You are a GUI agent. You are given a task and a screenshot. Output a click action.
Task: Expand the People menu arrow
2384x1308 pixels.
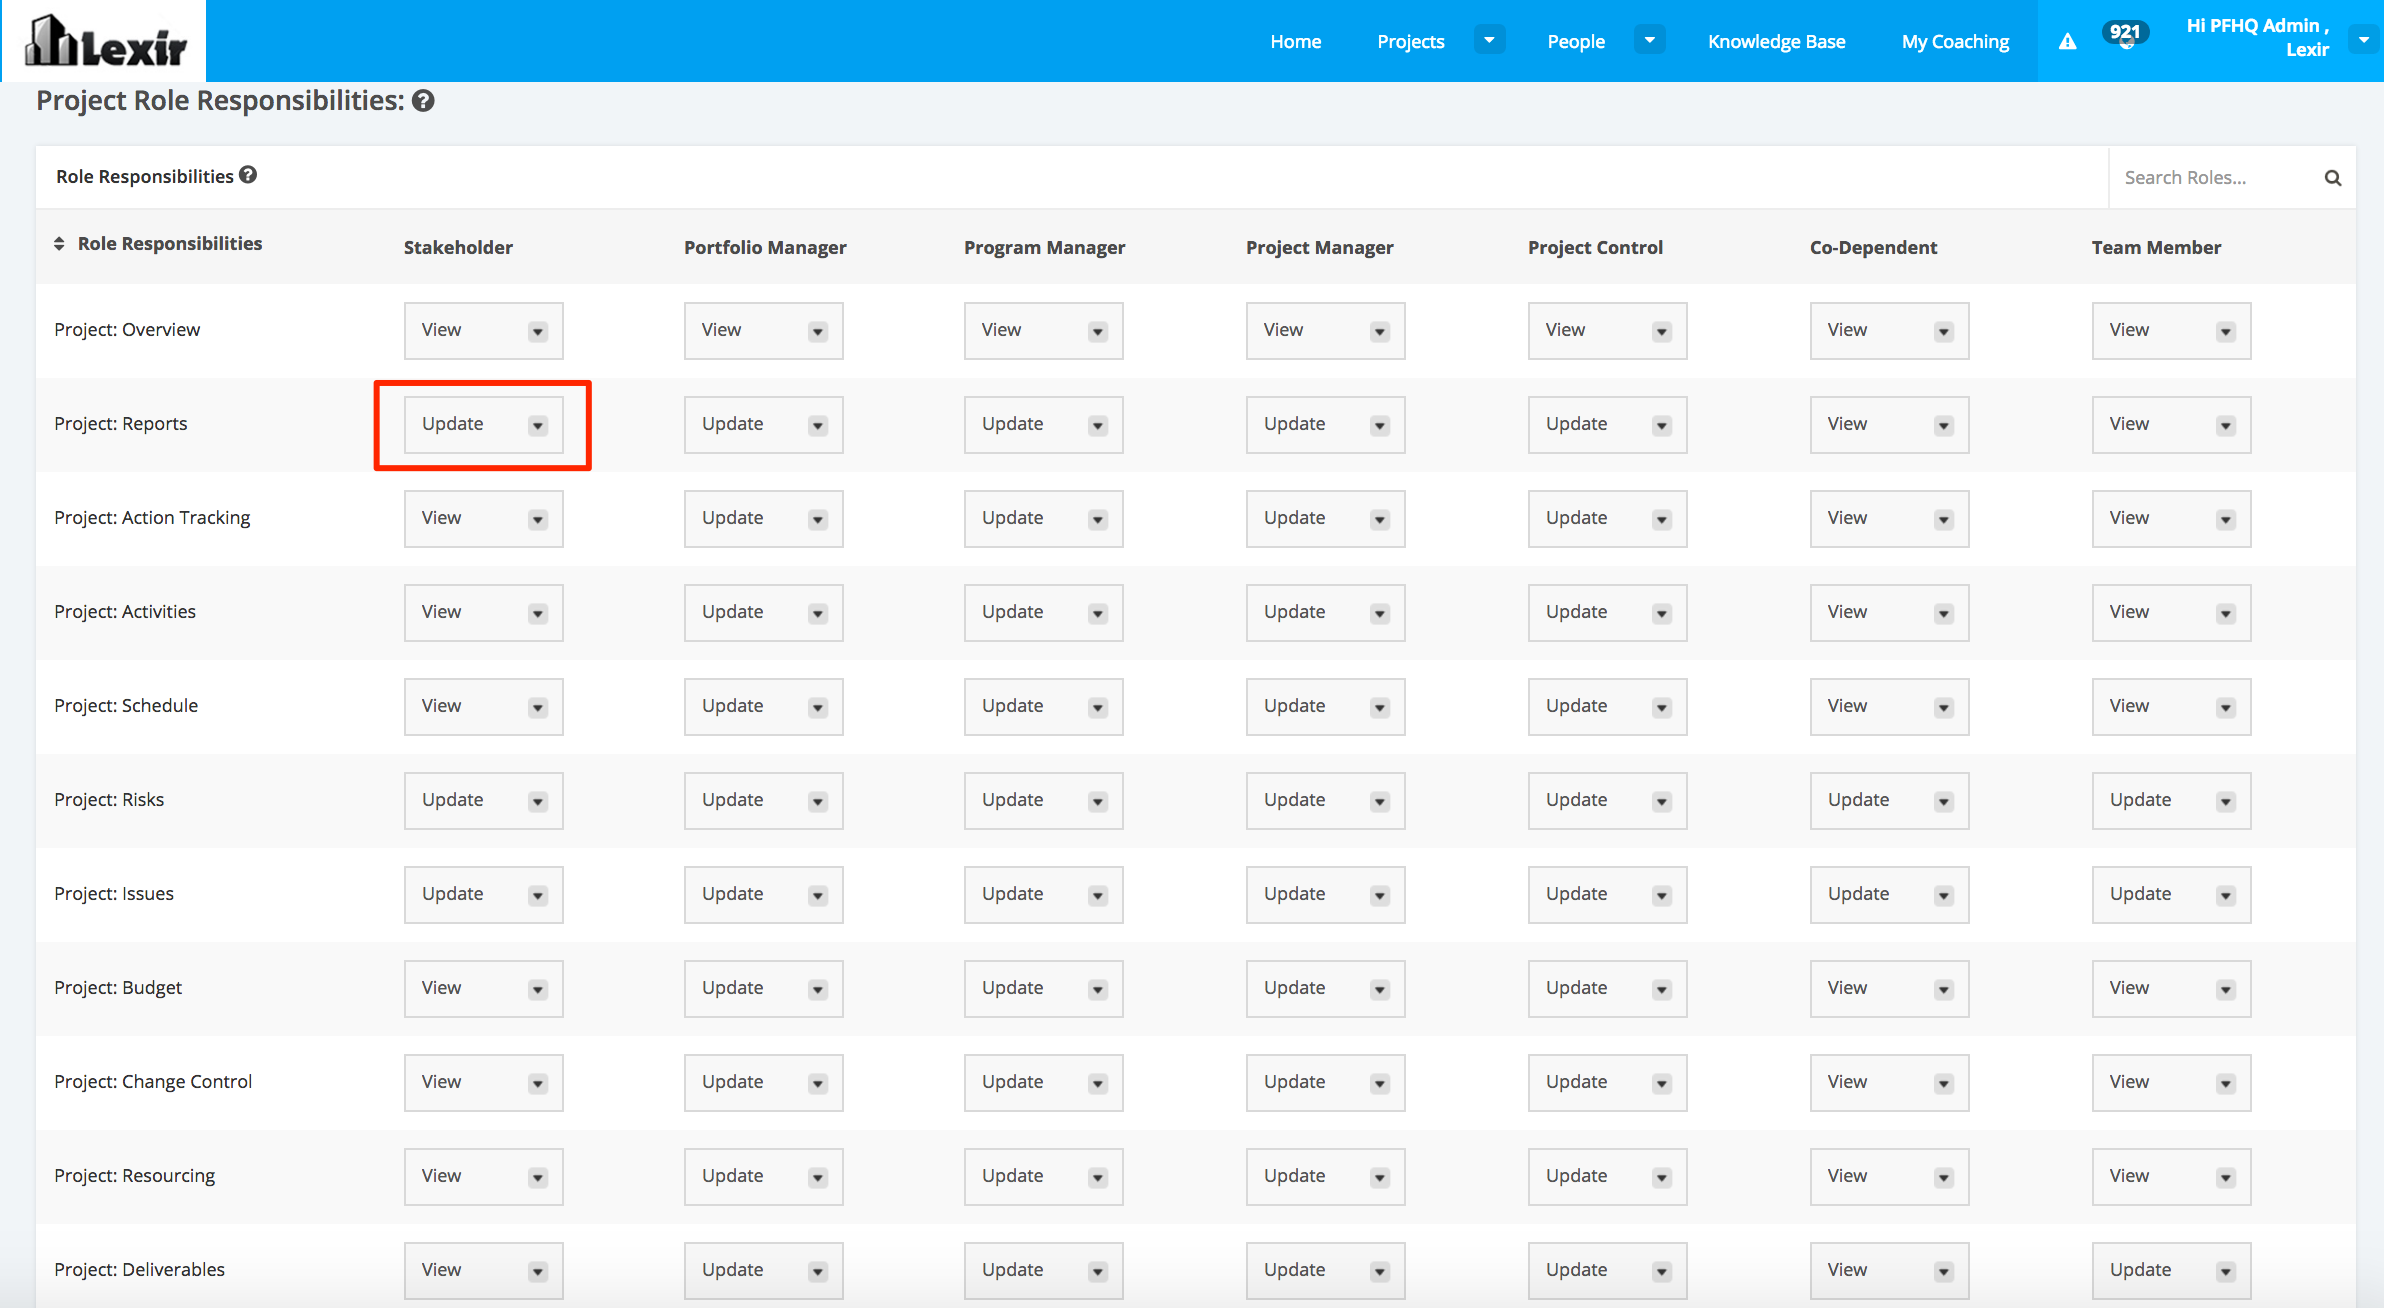1649,41
